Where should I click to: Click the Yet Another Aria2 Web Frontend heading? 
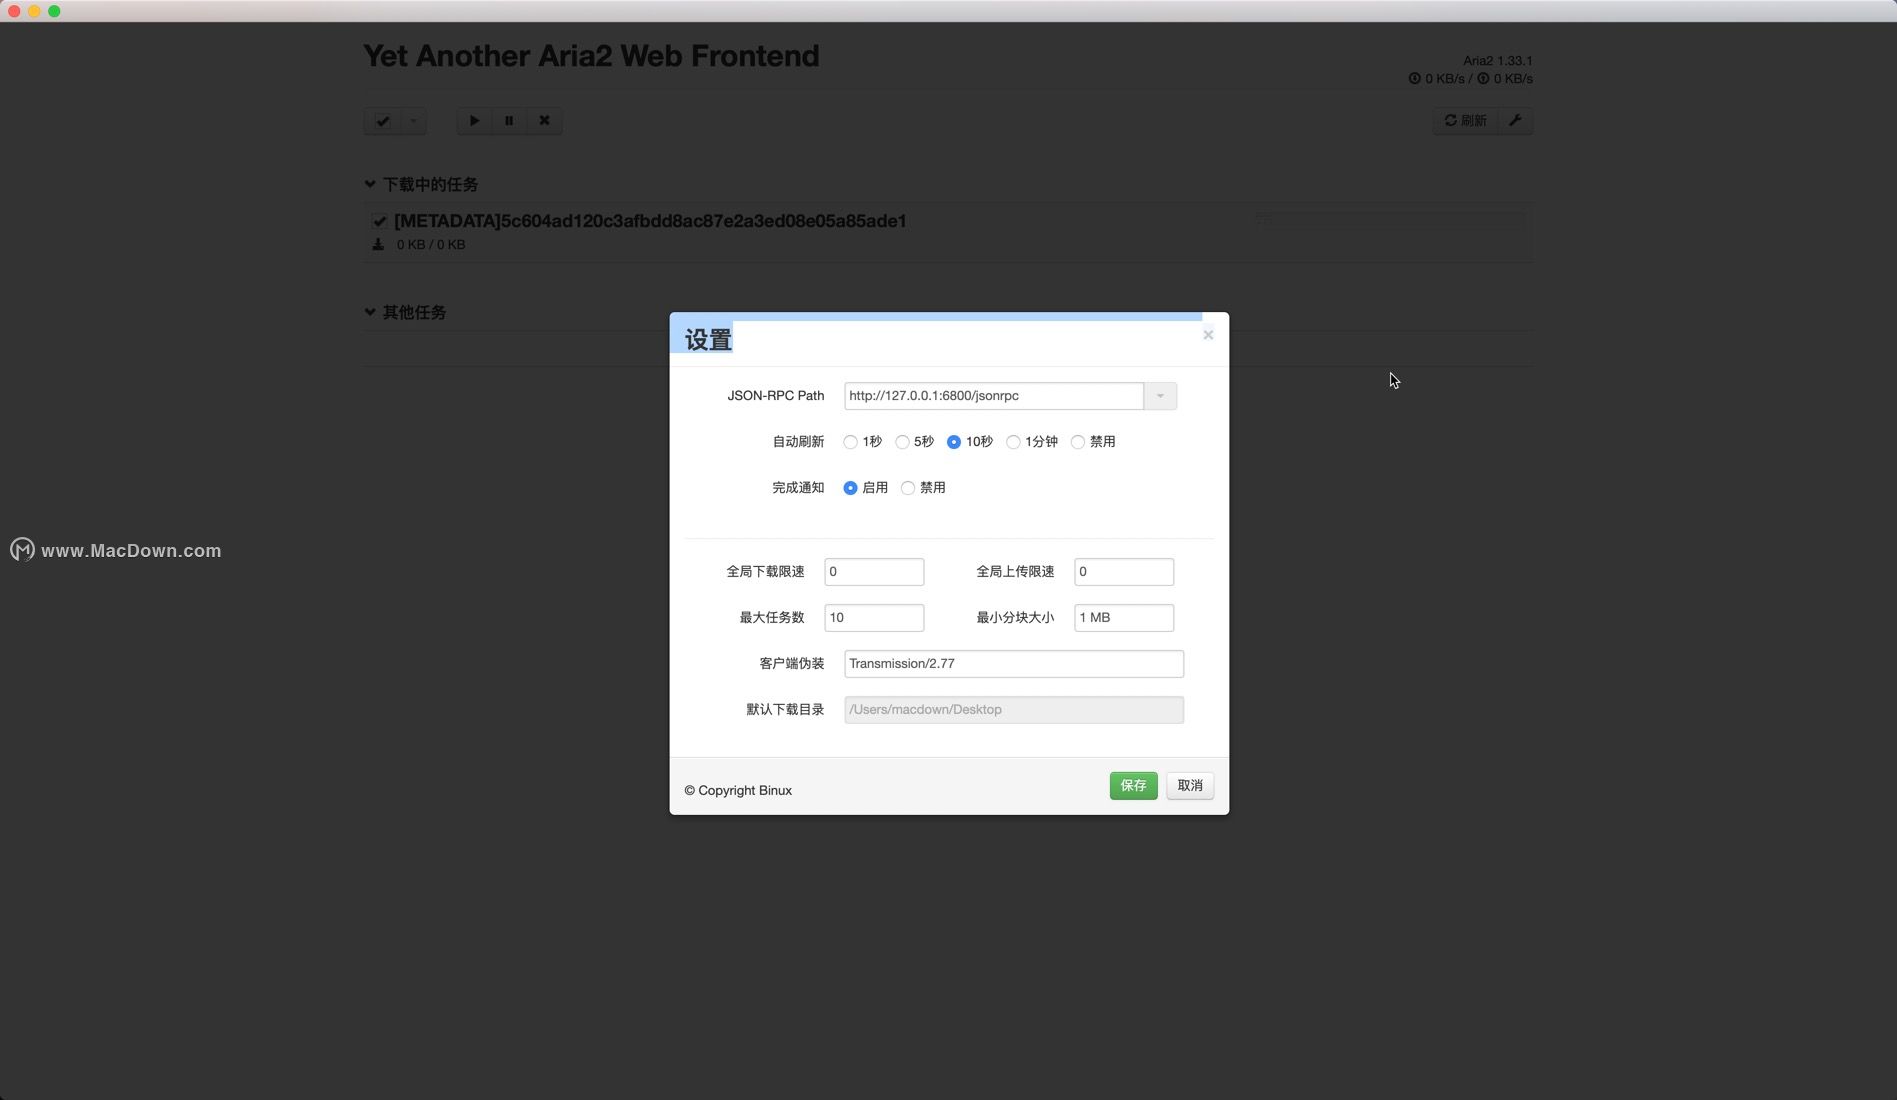pyautogui.click(x=591, y=56)
